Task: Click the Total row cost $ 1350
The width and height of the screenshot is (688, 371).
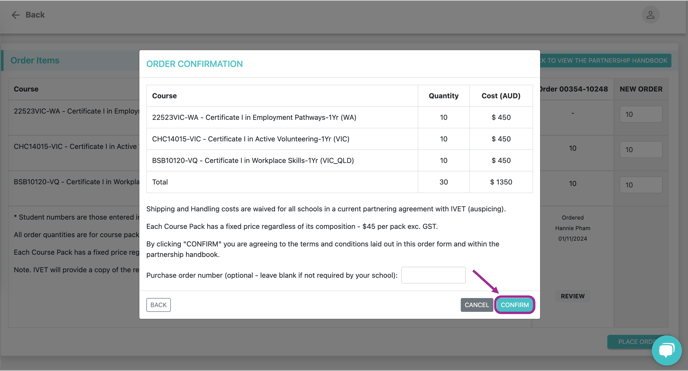Action: (501, 182)
